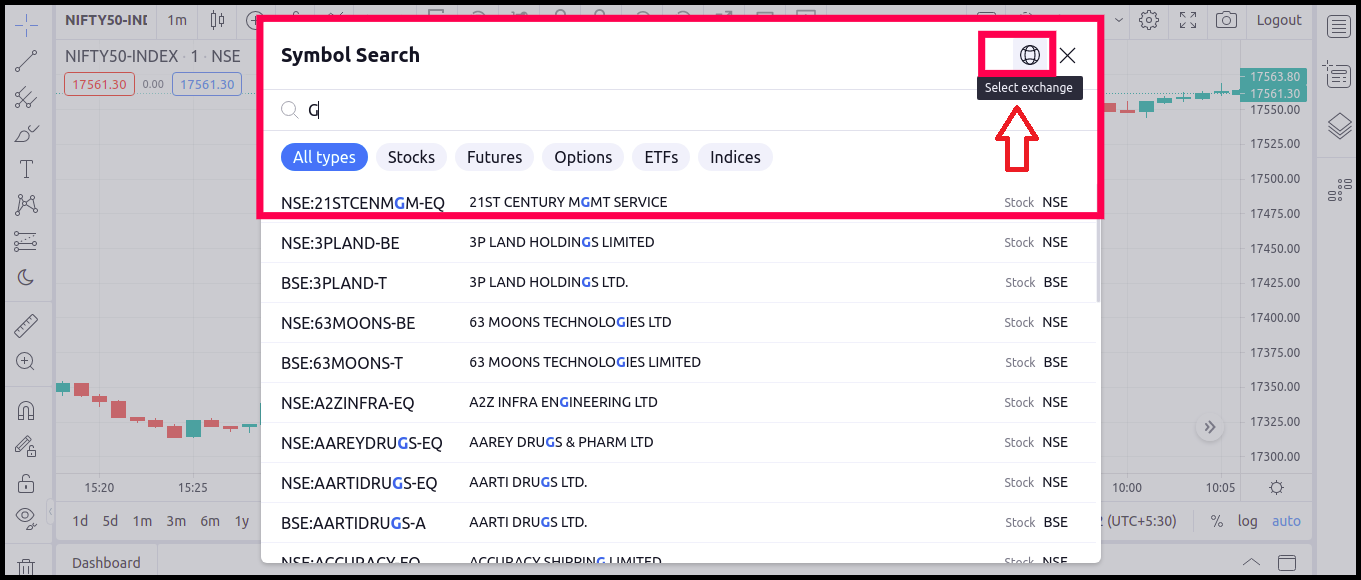
Task: Open the dropdown chevron left of settings gear
Action: click(x=1119, y=20)
